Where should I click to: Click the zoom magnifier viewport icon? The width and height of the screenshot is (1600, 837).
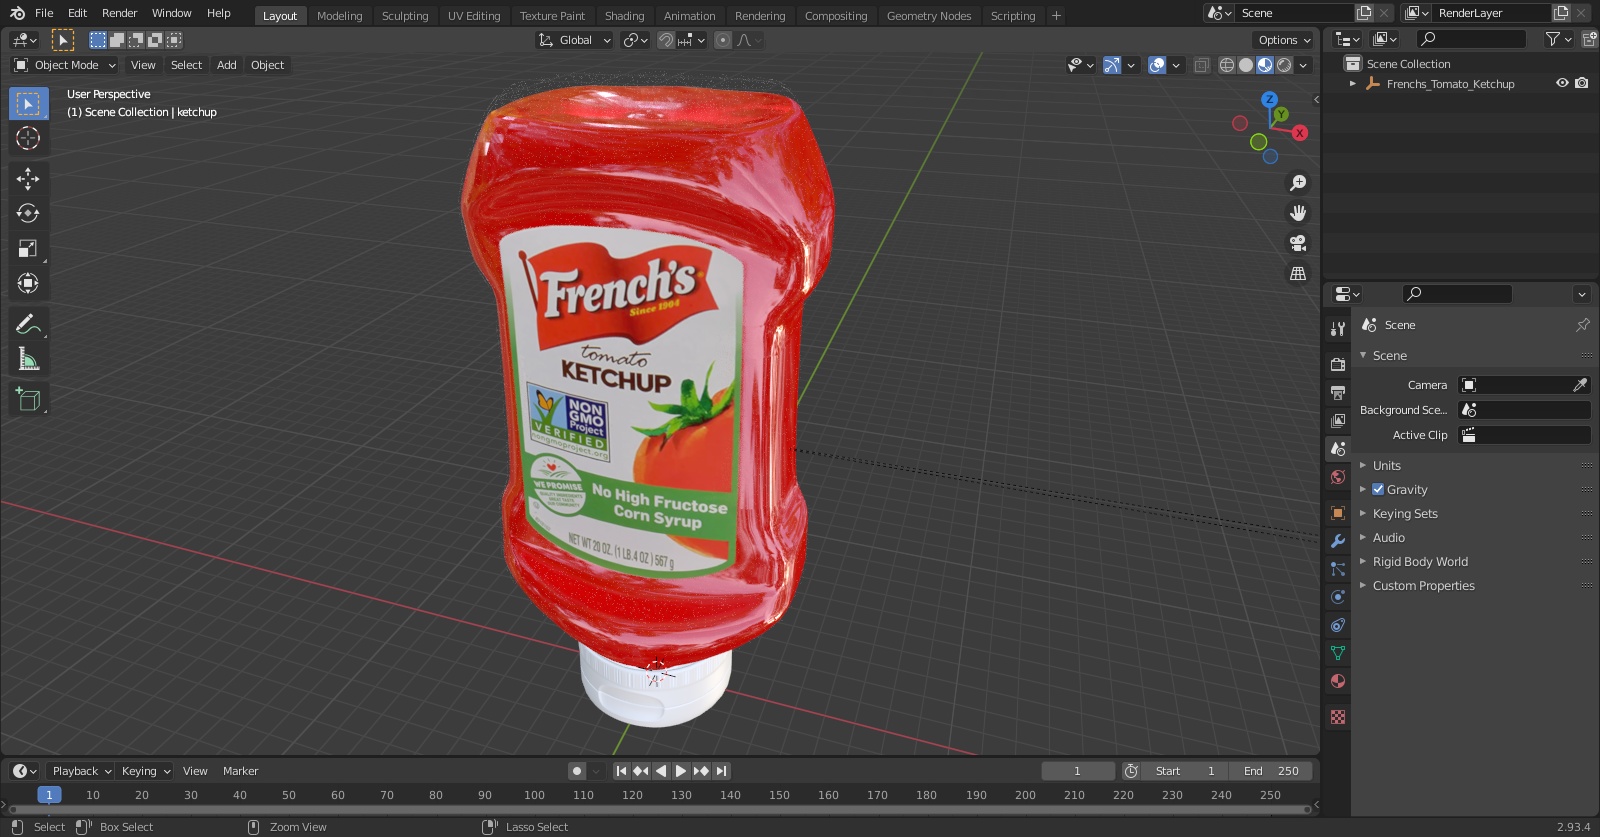point(1298,183)
